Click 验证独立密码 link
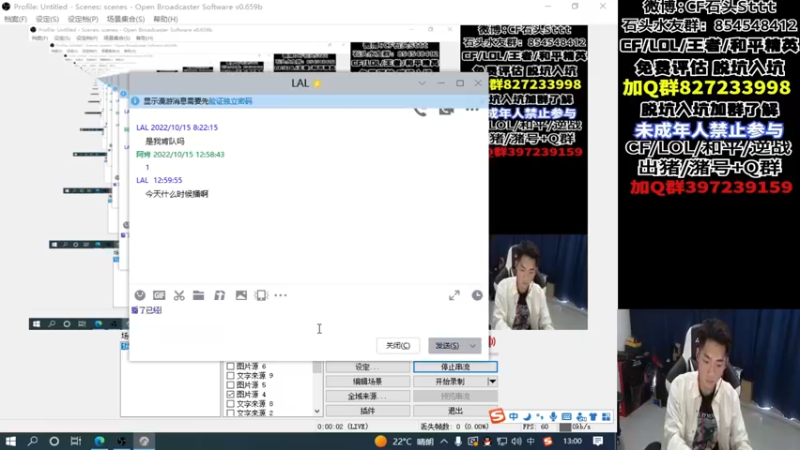Image resolution: width=800 pixels, height=450 pixels. click(x=230, y=101)
